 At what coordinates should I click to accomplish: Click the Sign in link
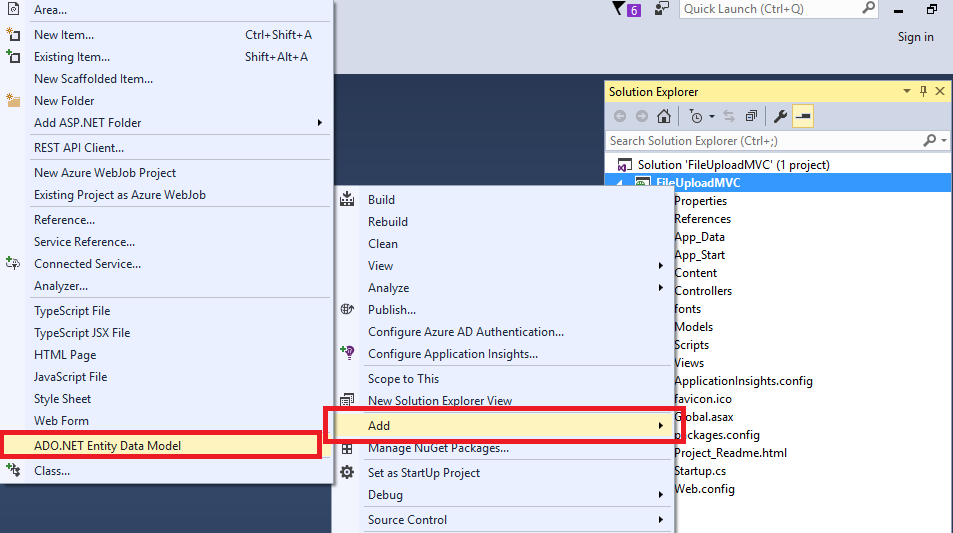pyautogui.click(x=915, y=37)
